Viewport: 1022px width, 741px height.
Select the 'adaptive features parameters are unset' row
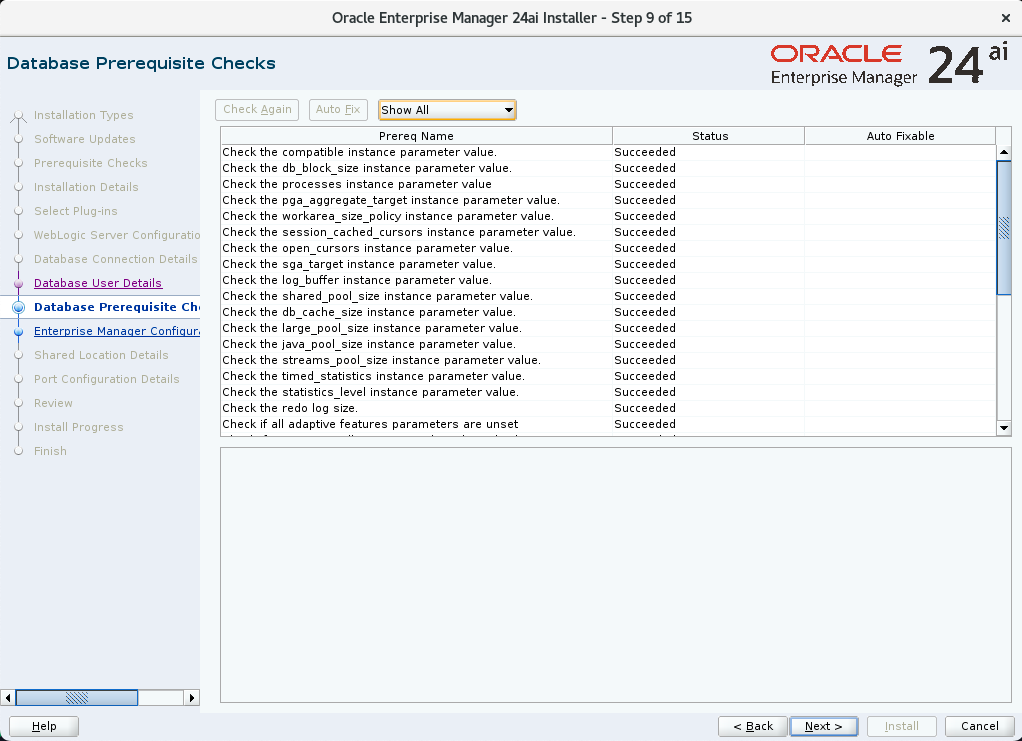coord(608,424)
